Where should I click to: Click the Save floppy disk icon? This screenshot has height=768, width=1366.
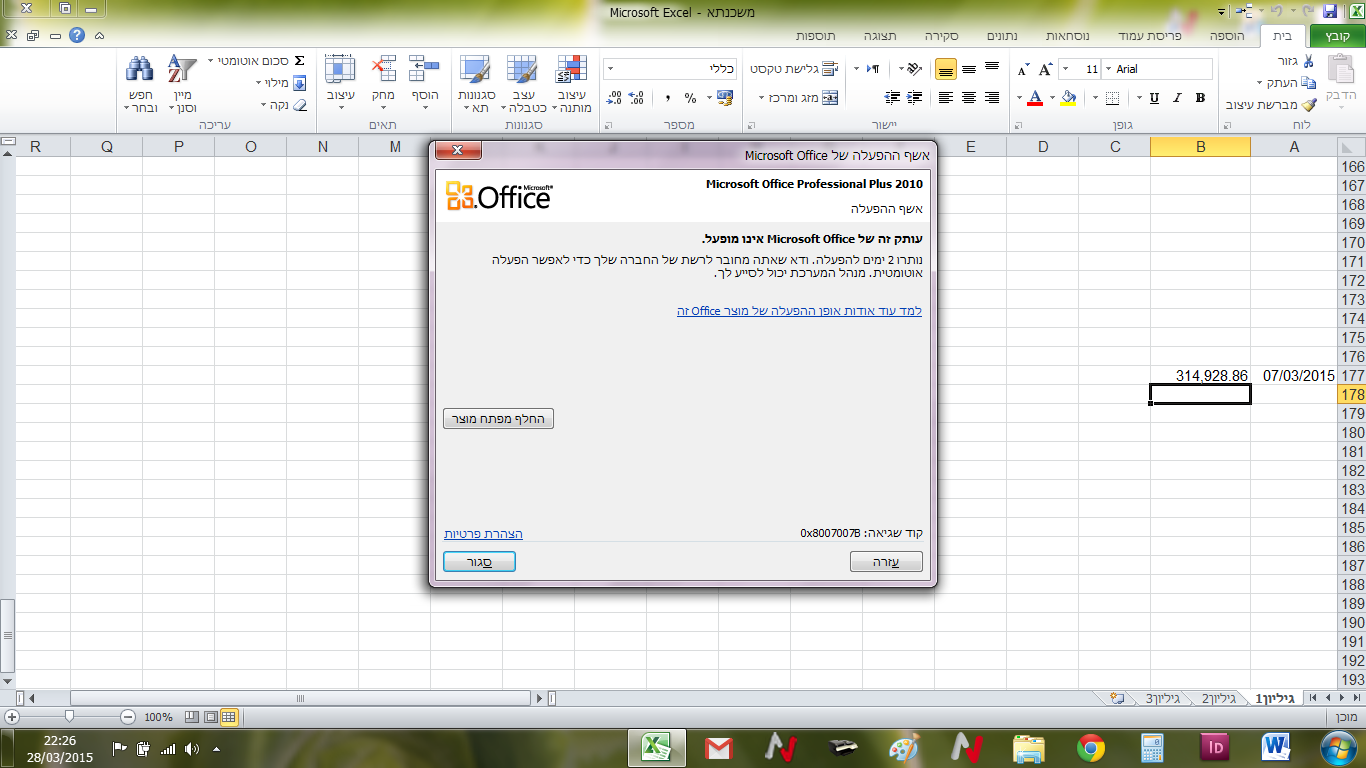pos(1330,11)
